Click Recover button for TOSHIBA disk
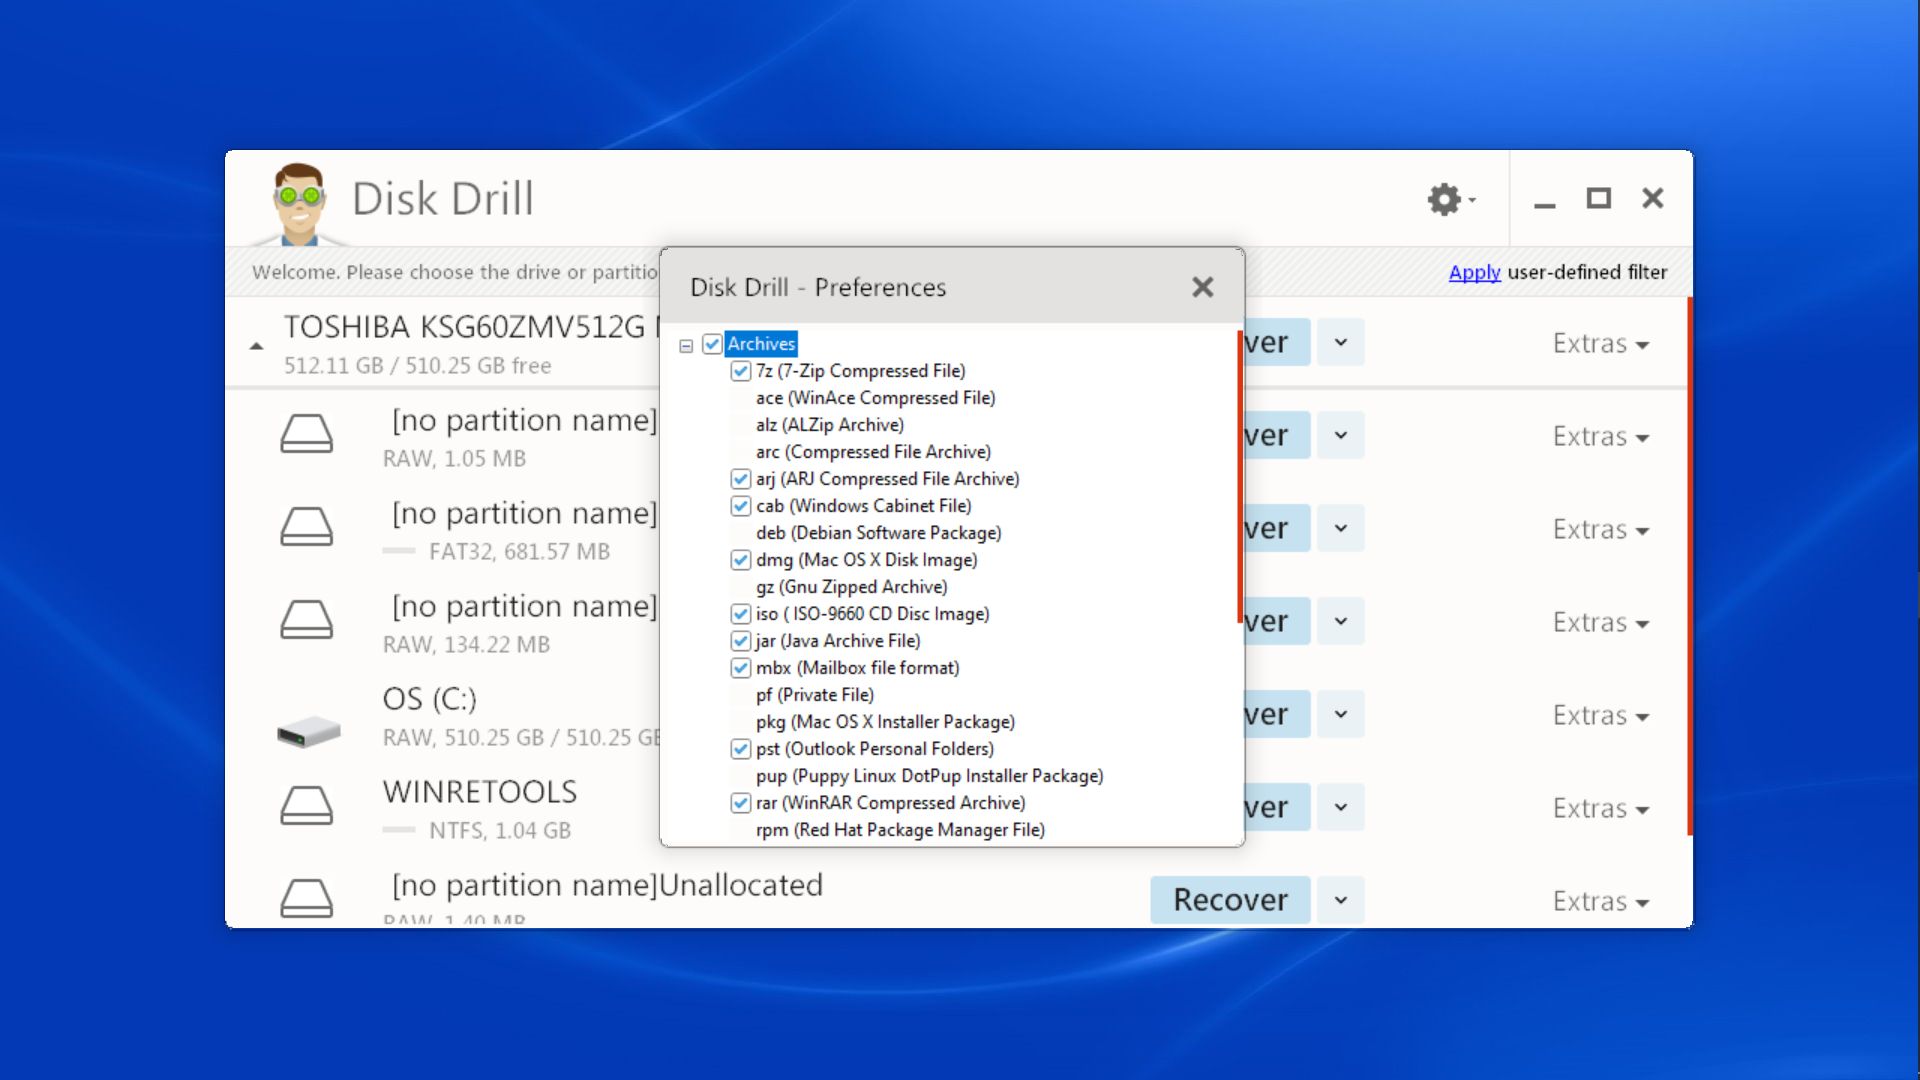 [1277, 342]
